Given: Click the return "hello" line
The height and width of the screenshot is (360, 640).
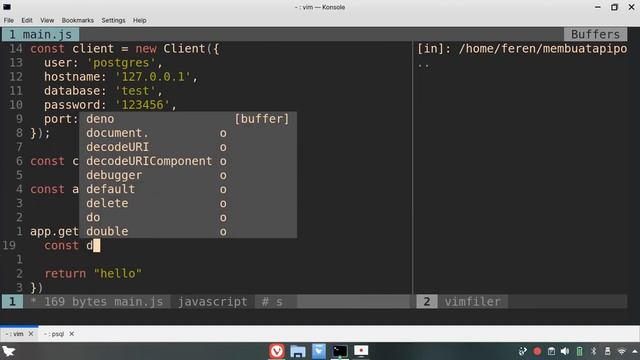Looking at the screenshot, I should point(93,273).
